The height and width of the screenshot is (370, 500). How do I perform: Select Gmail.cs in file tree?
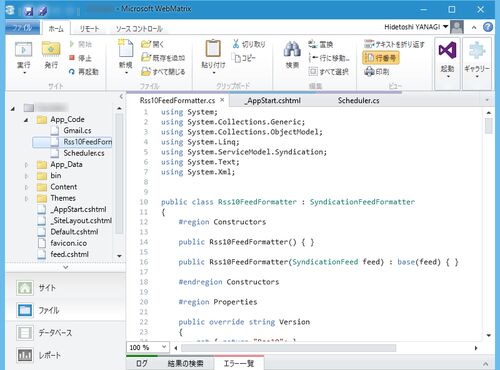click(x=77, y=130)
